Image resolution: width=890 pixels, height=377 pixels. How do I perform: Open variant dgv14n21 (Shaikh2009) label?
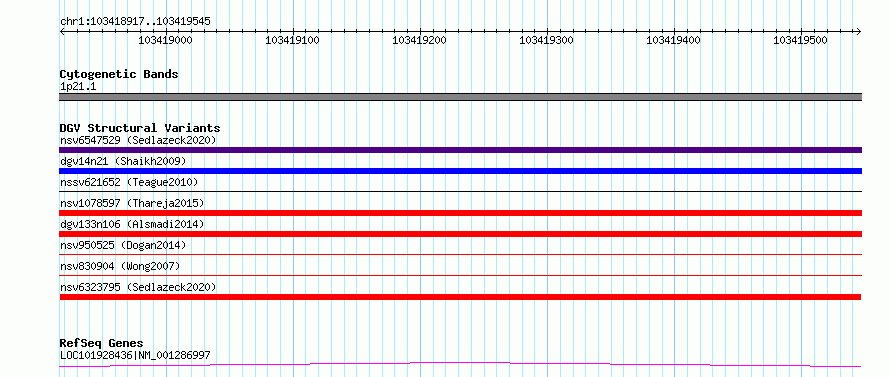(x=123, y=161)
